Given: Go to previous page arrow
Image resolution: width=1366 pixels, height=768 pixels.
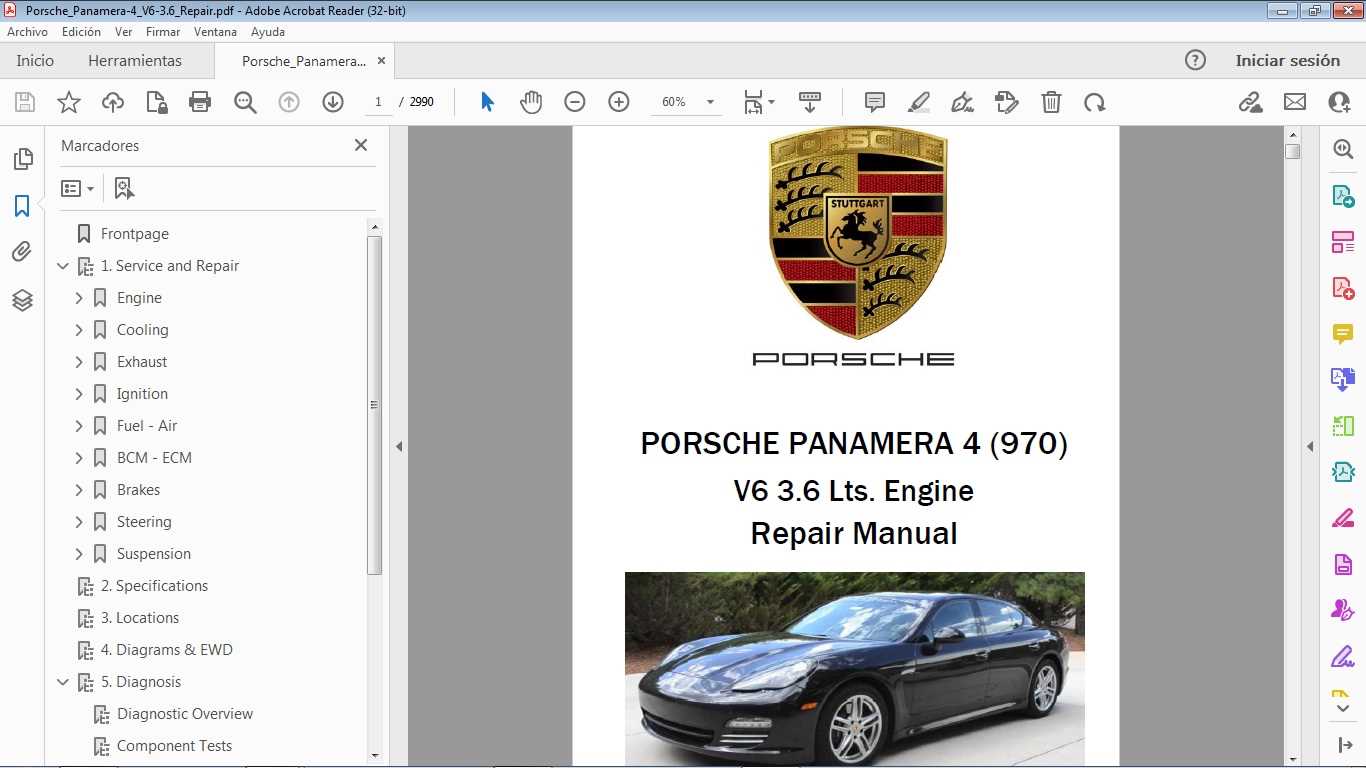Looking at the screenshot, I should click(289, 102).
